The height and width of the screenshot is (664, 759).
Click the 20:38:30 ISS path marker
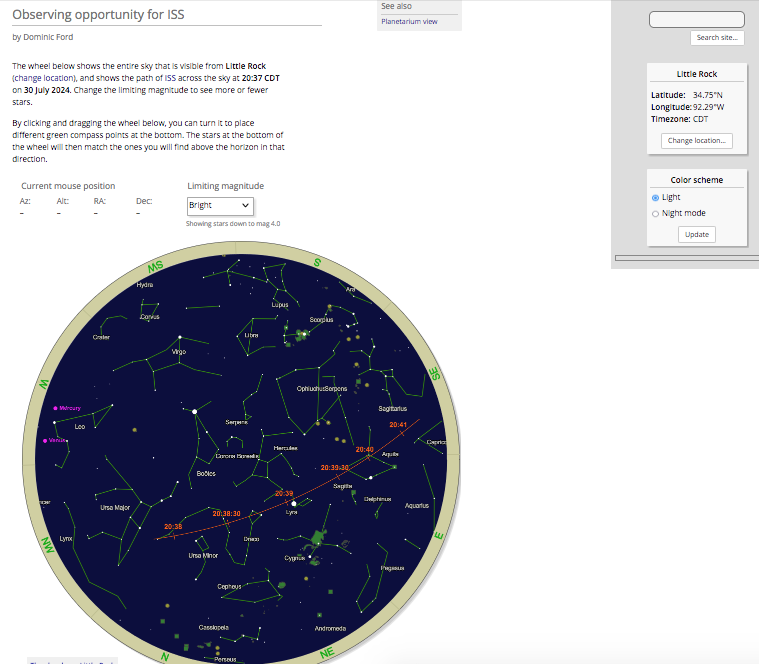pyautogui.click(x=226, y=513)
